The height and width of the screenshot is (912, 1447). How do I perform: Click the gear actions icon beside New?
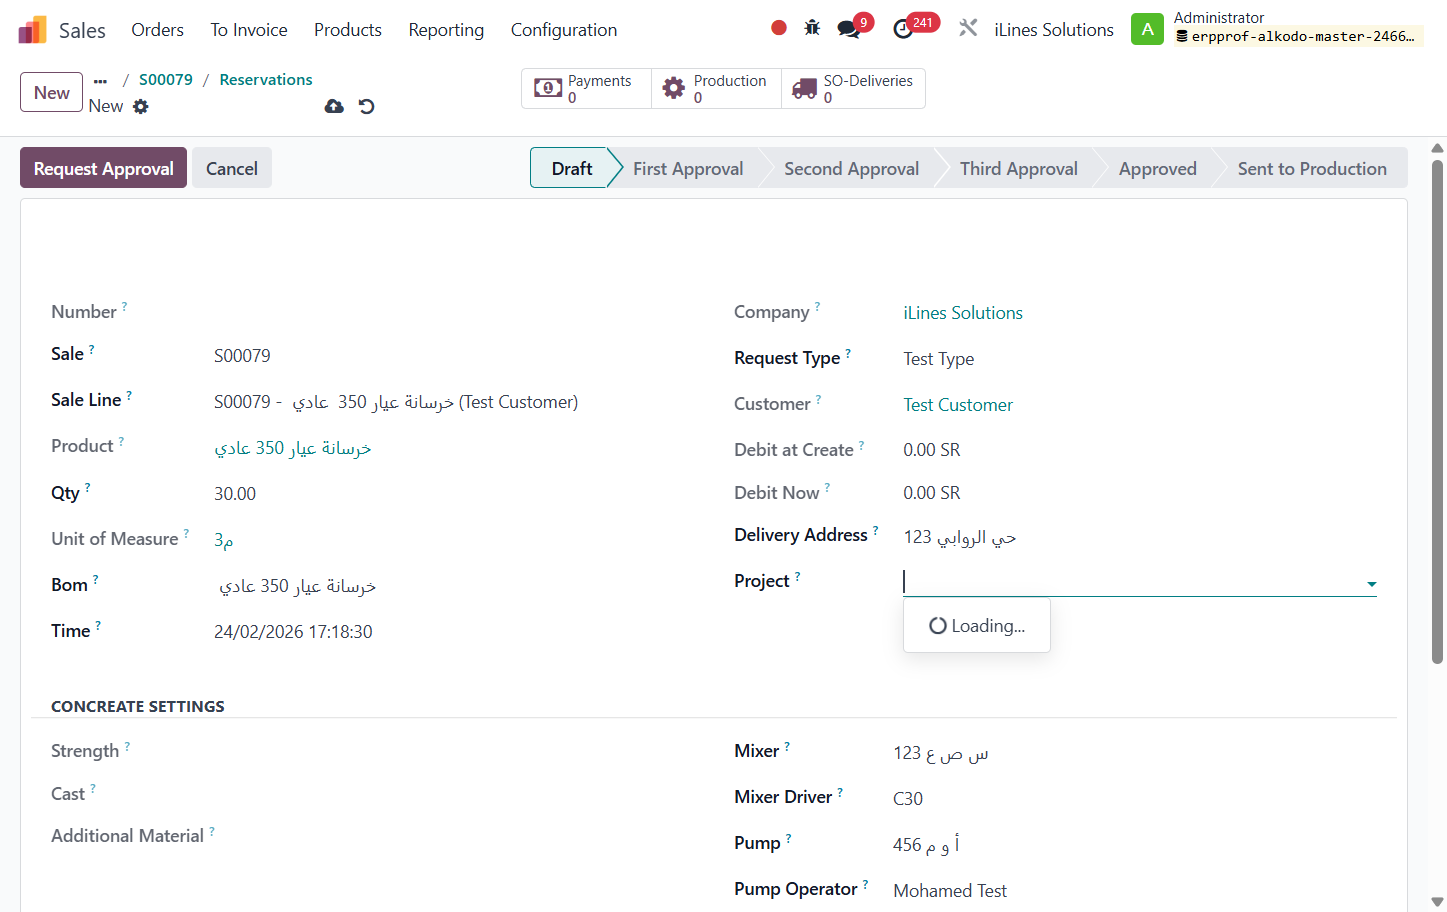tap(141, 106)
